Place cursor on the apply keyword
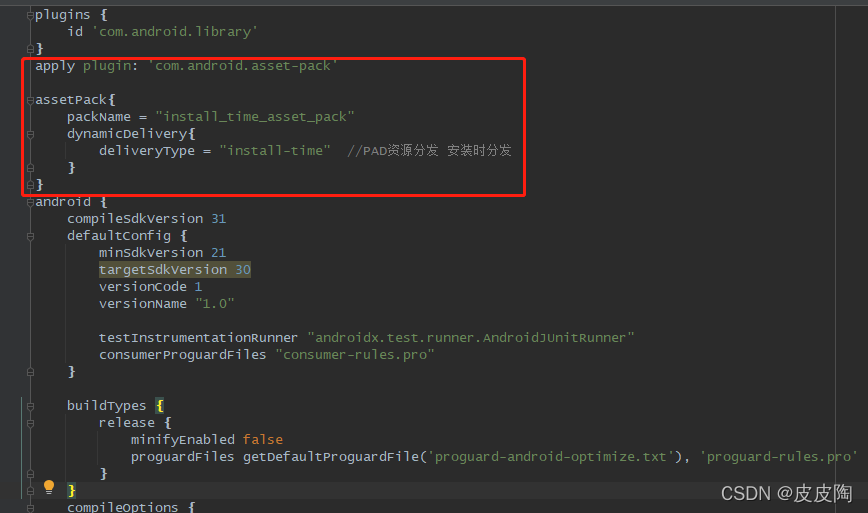 (55, 66)
